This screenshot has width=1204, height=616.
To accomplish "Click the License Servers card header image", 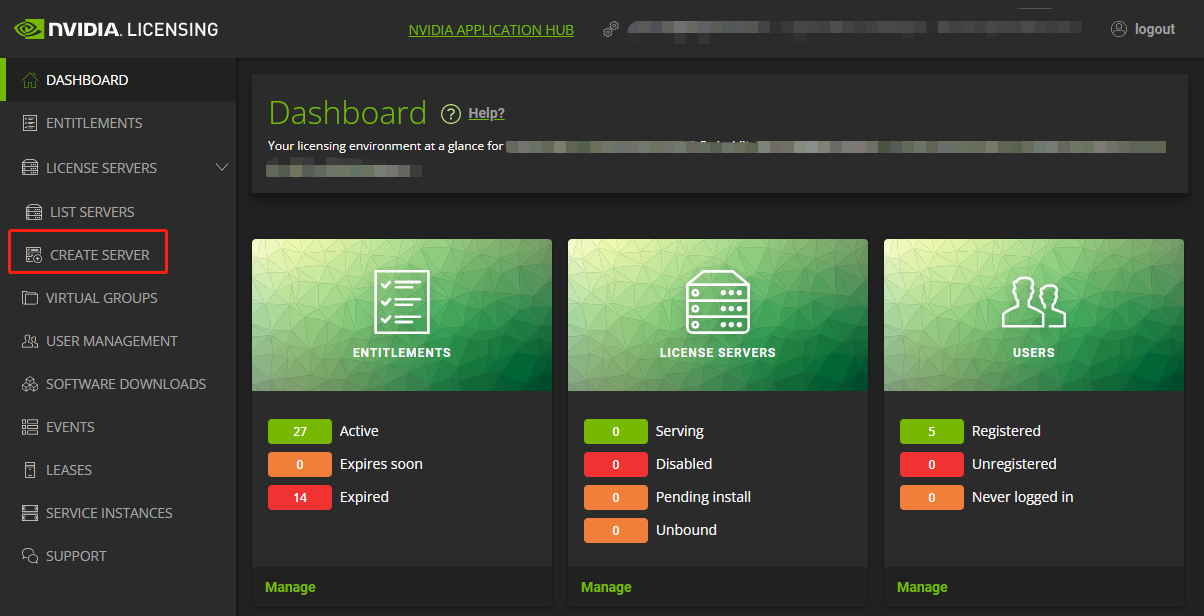I will [x=718, y=315].
